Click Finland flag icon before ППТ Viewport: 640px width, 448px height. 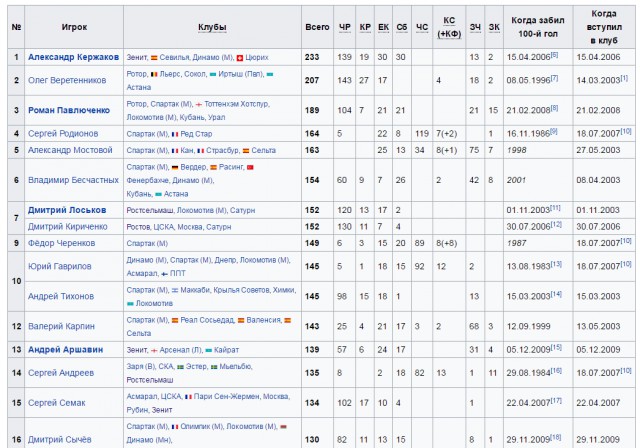tap(164, 274)
